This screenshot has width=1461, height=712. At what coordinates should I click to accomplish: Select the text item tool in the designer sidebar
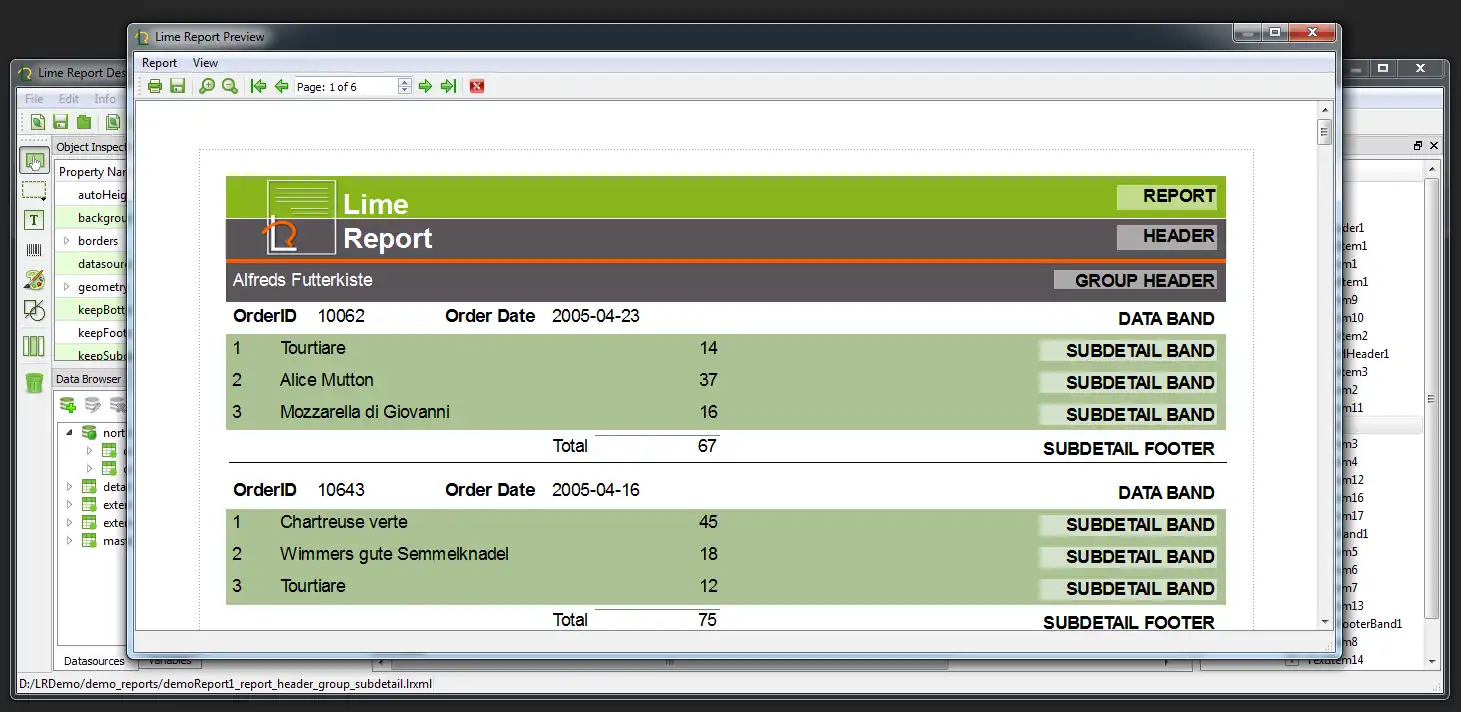click(34, 220)
